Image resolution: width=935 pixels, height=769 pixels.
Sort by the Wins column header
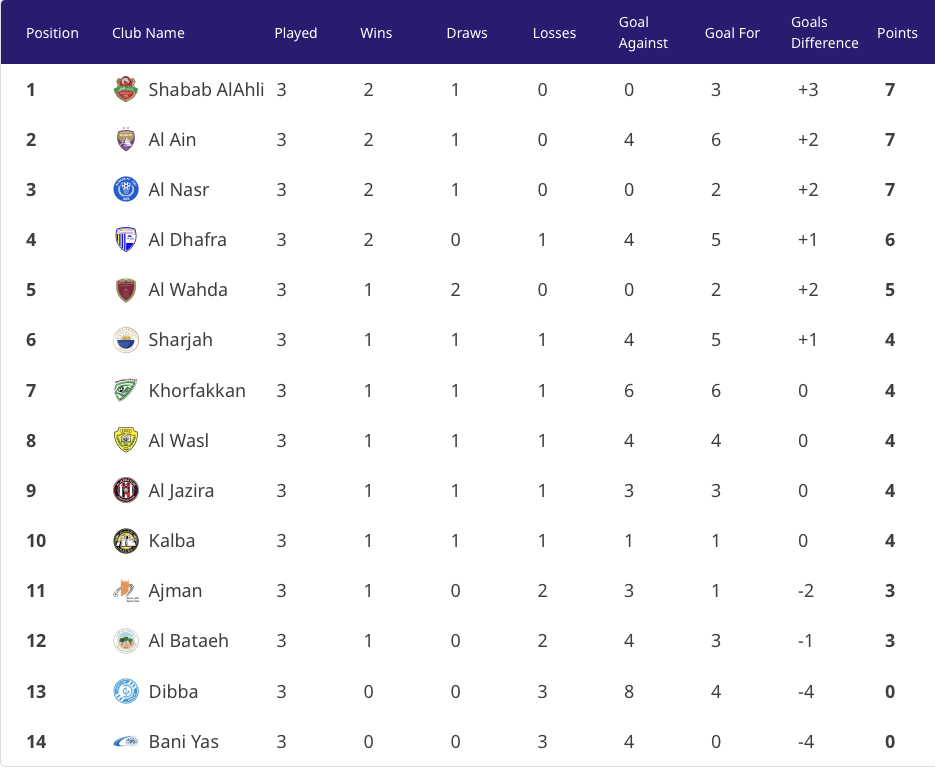coord(376,33)
